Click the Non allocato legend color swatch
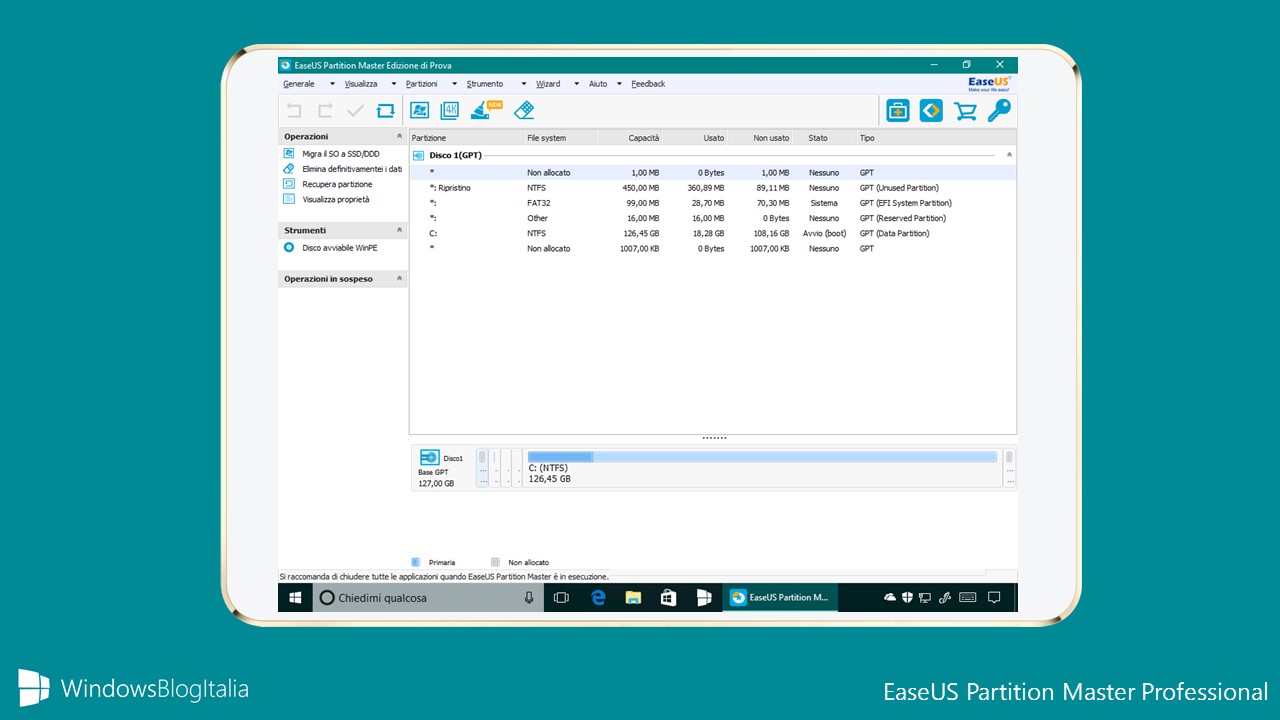 coord(495,562)
